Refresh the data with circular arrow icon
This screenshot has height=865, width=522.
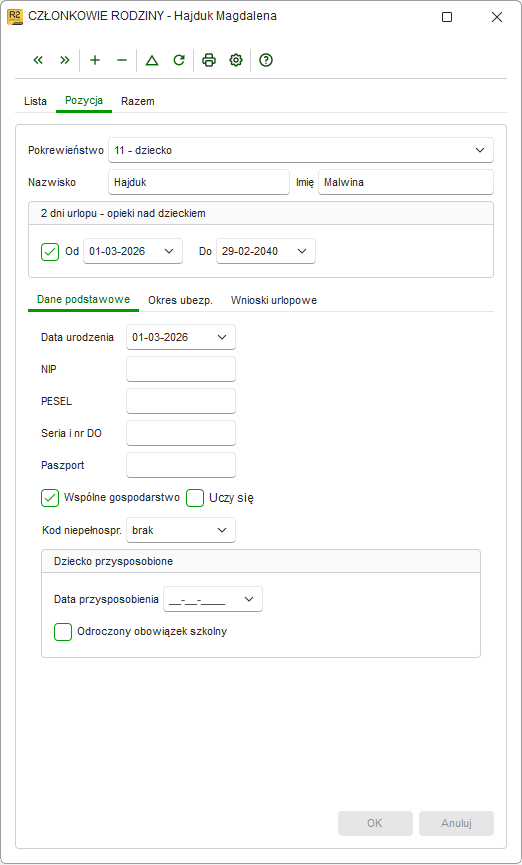179,61
